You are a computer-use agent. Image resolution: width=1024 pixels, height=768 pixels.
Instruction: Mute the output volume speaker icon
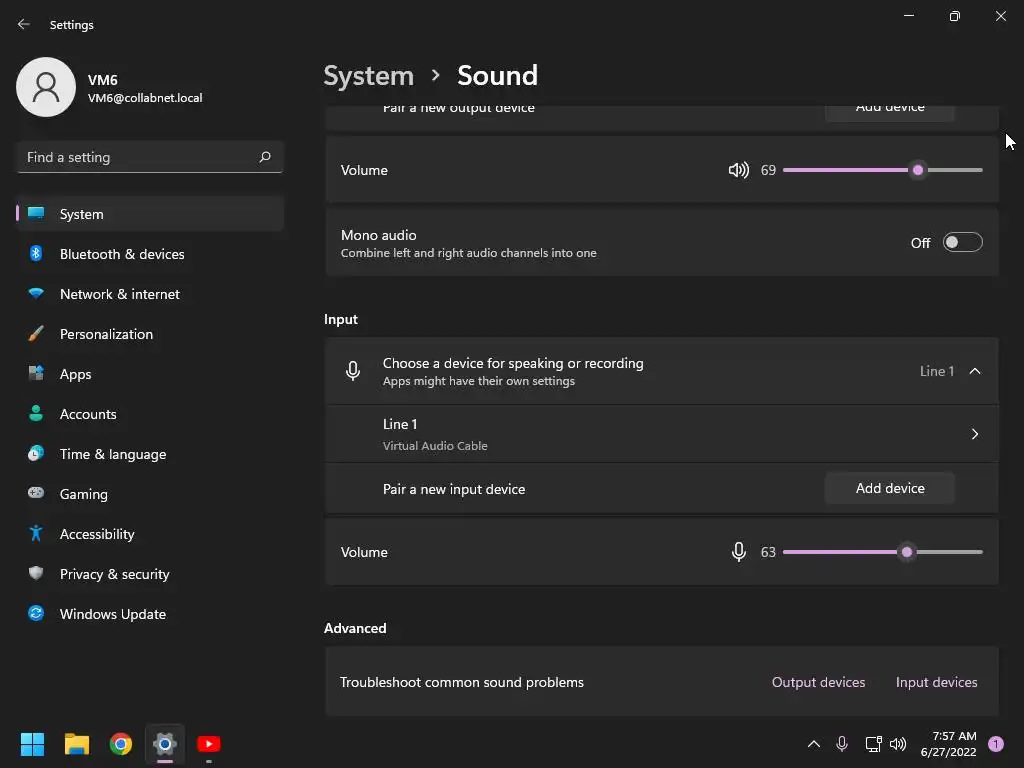coord(738,170)
